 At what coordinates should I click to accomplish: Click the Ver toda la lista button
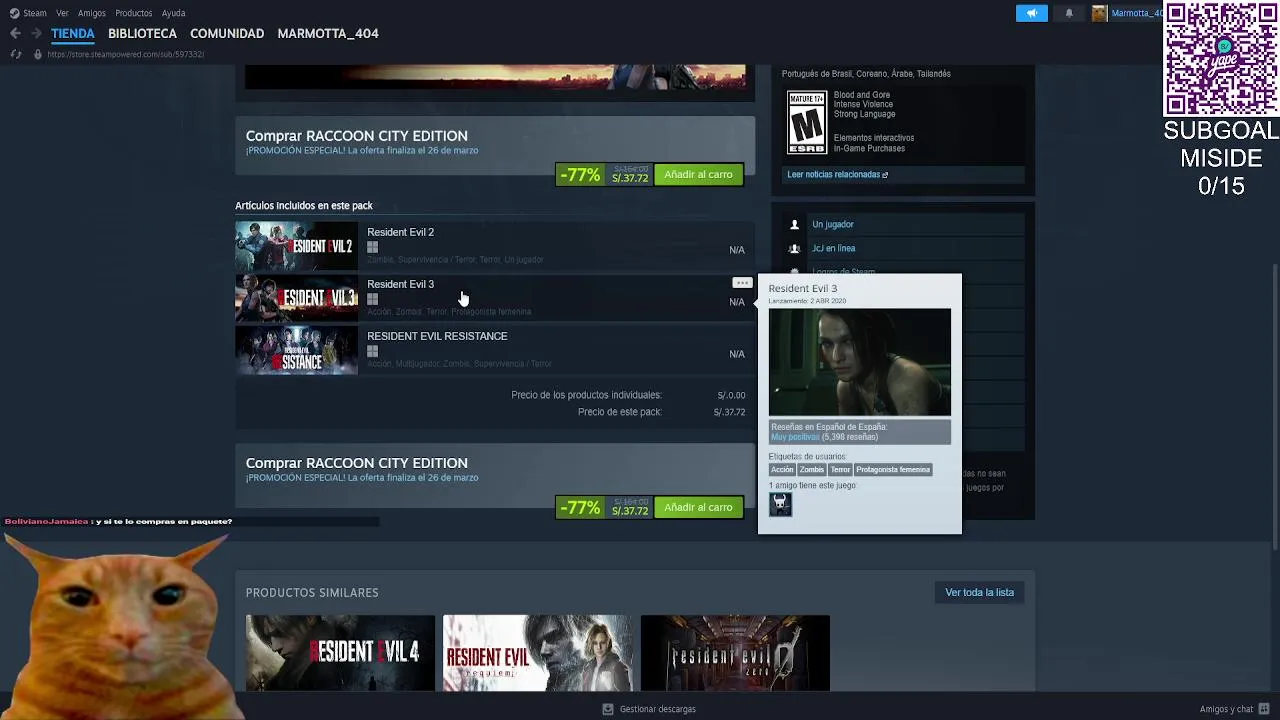[979, 592]
